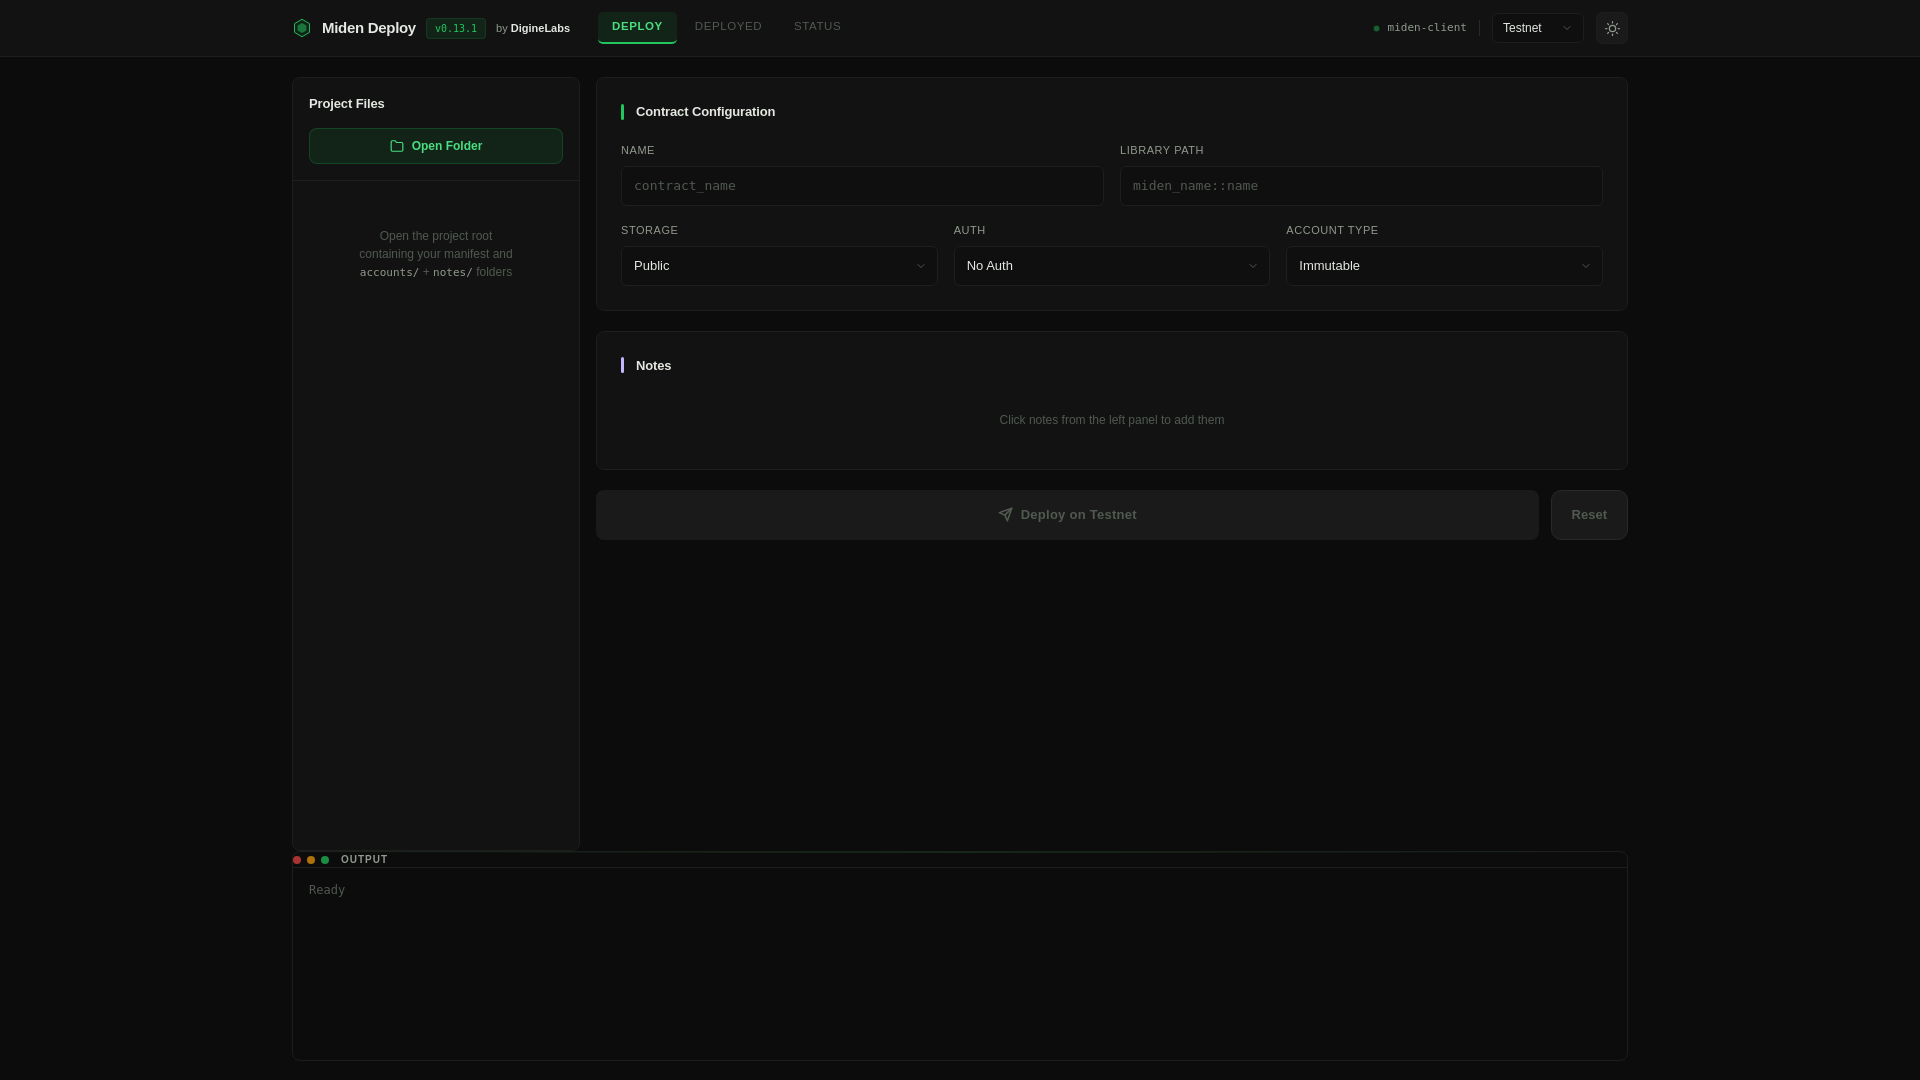The height and width of the screenshot is (1080, 1920).
Task: Click the Ready status text
Action: click(x=327, y=890)
